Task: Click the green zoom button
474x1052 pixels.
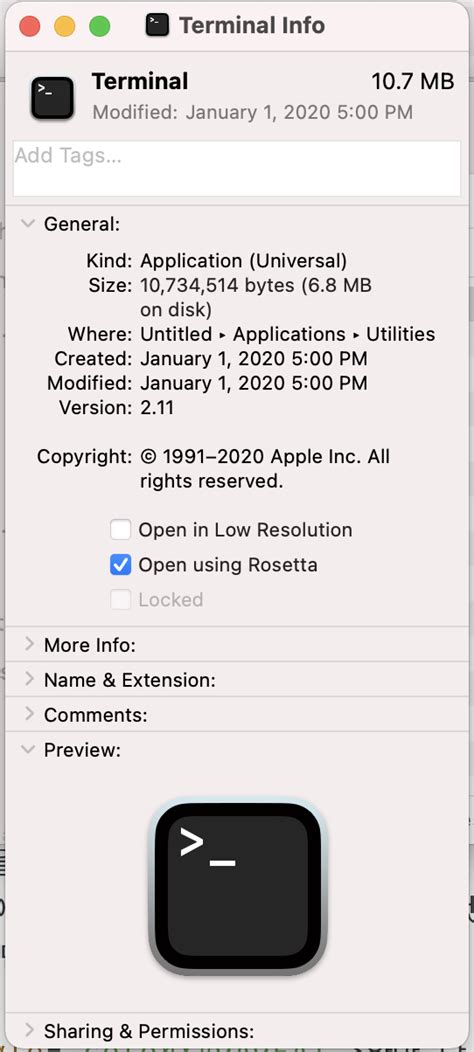Action: [100, 27]
